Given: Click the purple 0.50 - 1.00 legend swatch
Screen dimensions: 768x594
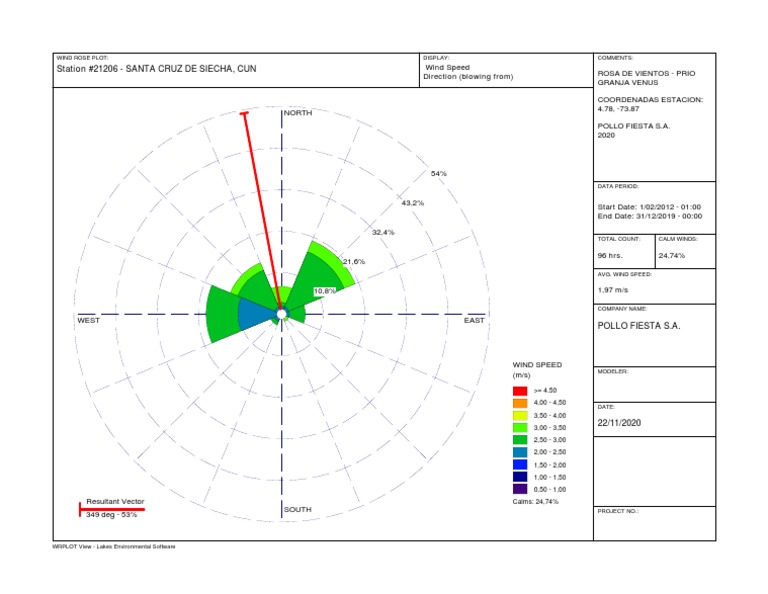Looking at the screenshot, I should pos(520,489).
